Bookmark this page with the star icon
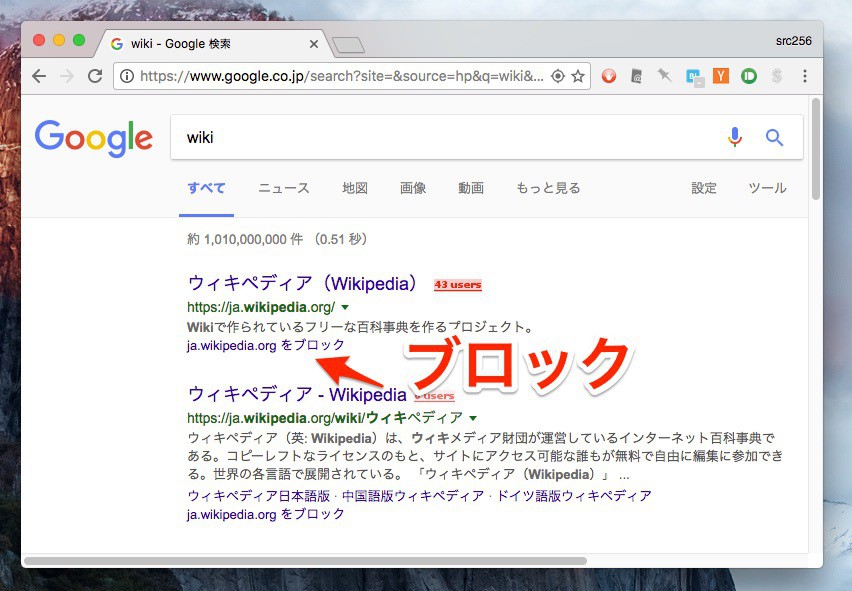 click(578, 76)
